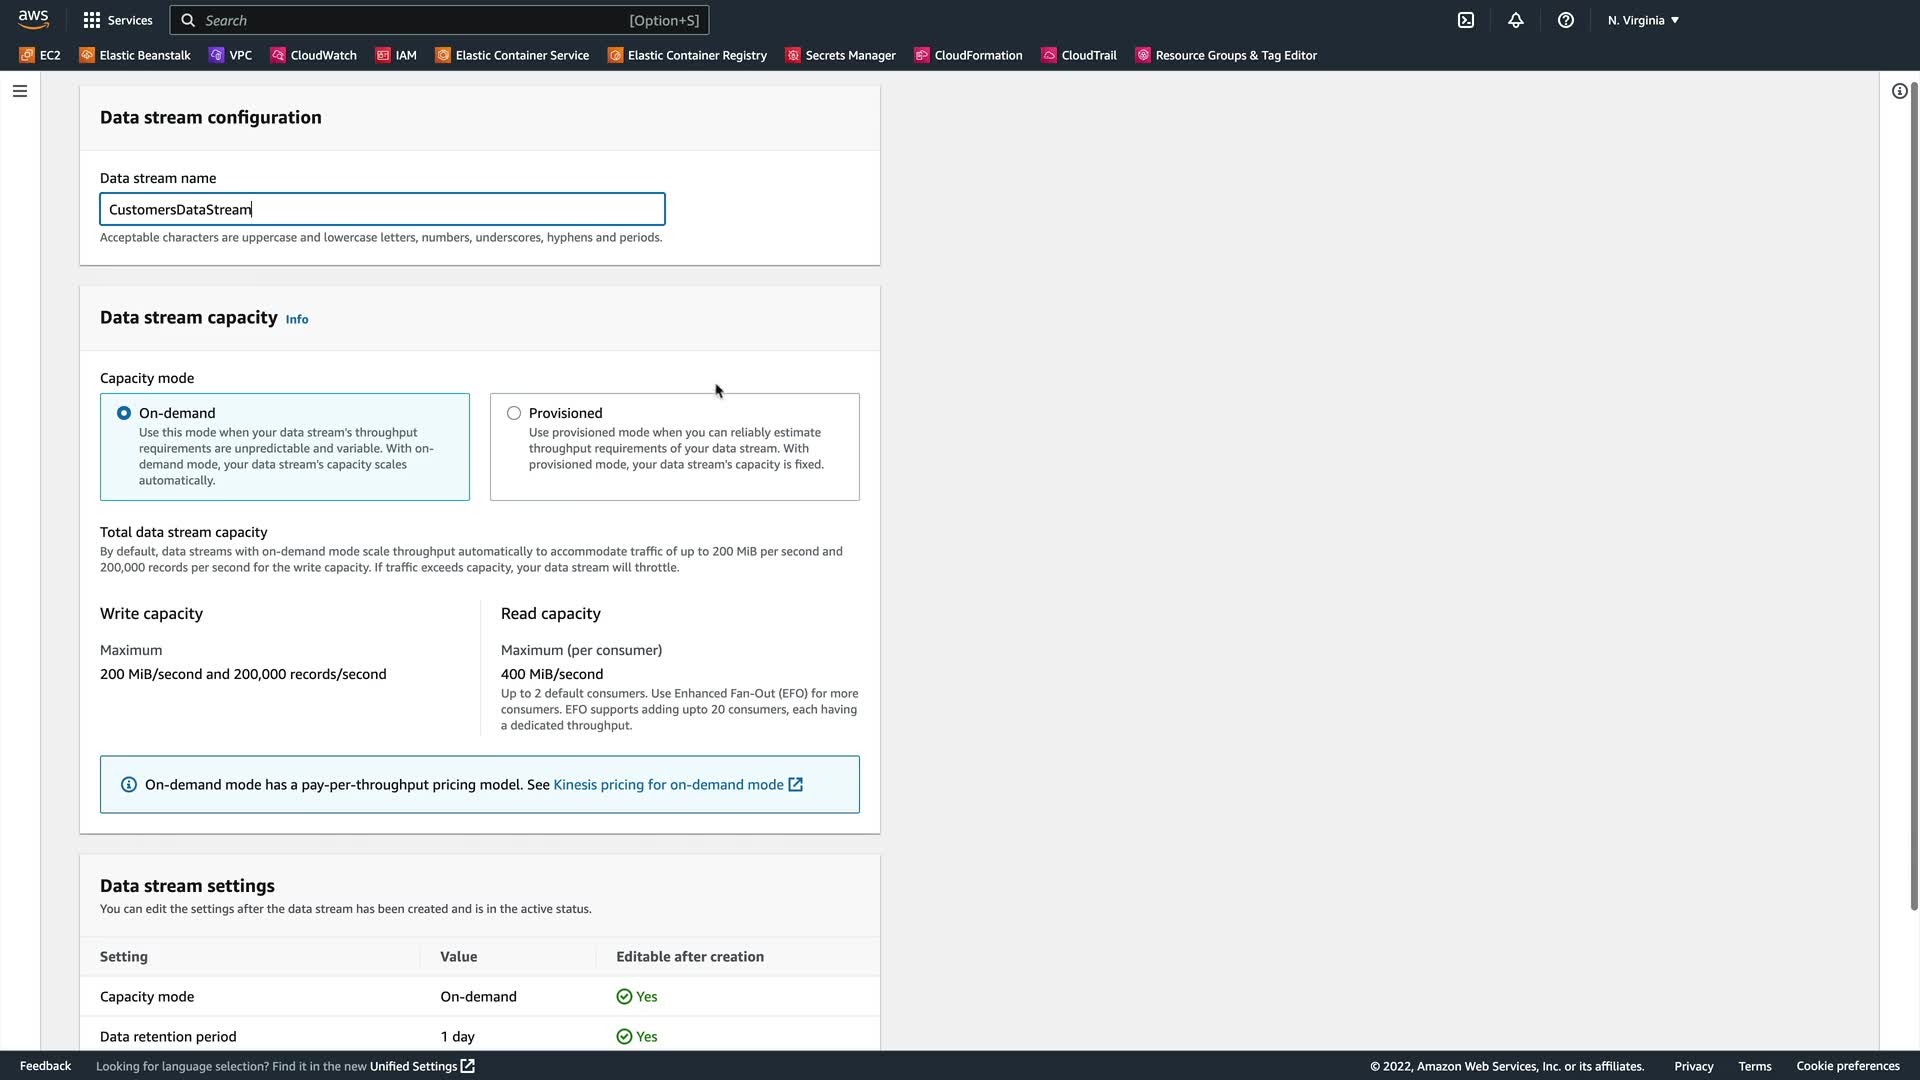Select the On-demand capacity mode
This screenshot has width=1920, height=1080.
pyautogui.click(x=124, y=413)
